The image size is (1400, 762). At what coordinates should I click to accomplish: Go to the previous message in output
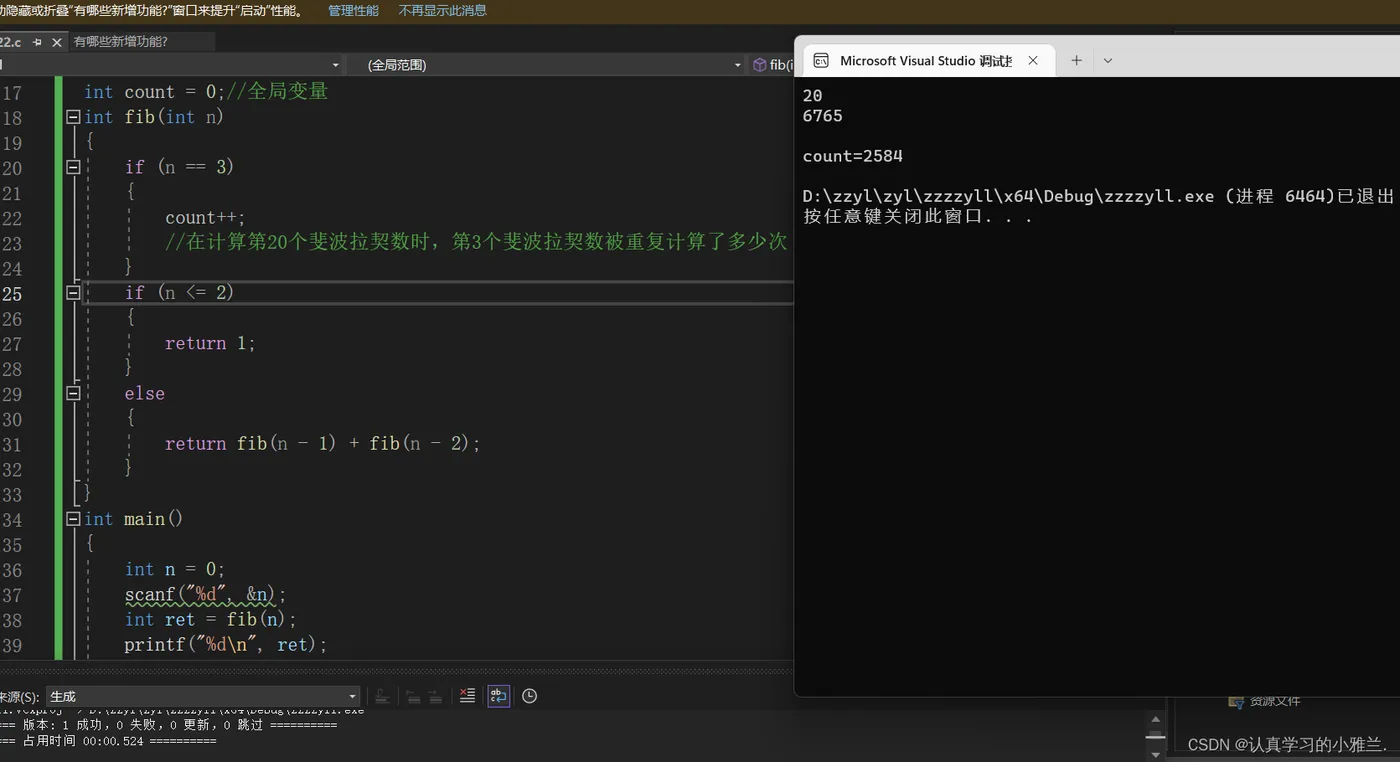(412, 696)
